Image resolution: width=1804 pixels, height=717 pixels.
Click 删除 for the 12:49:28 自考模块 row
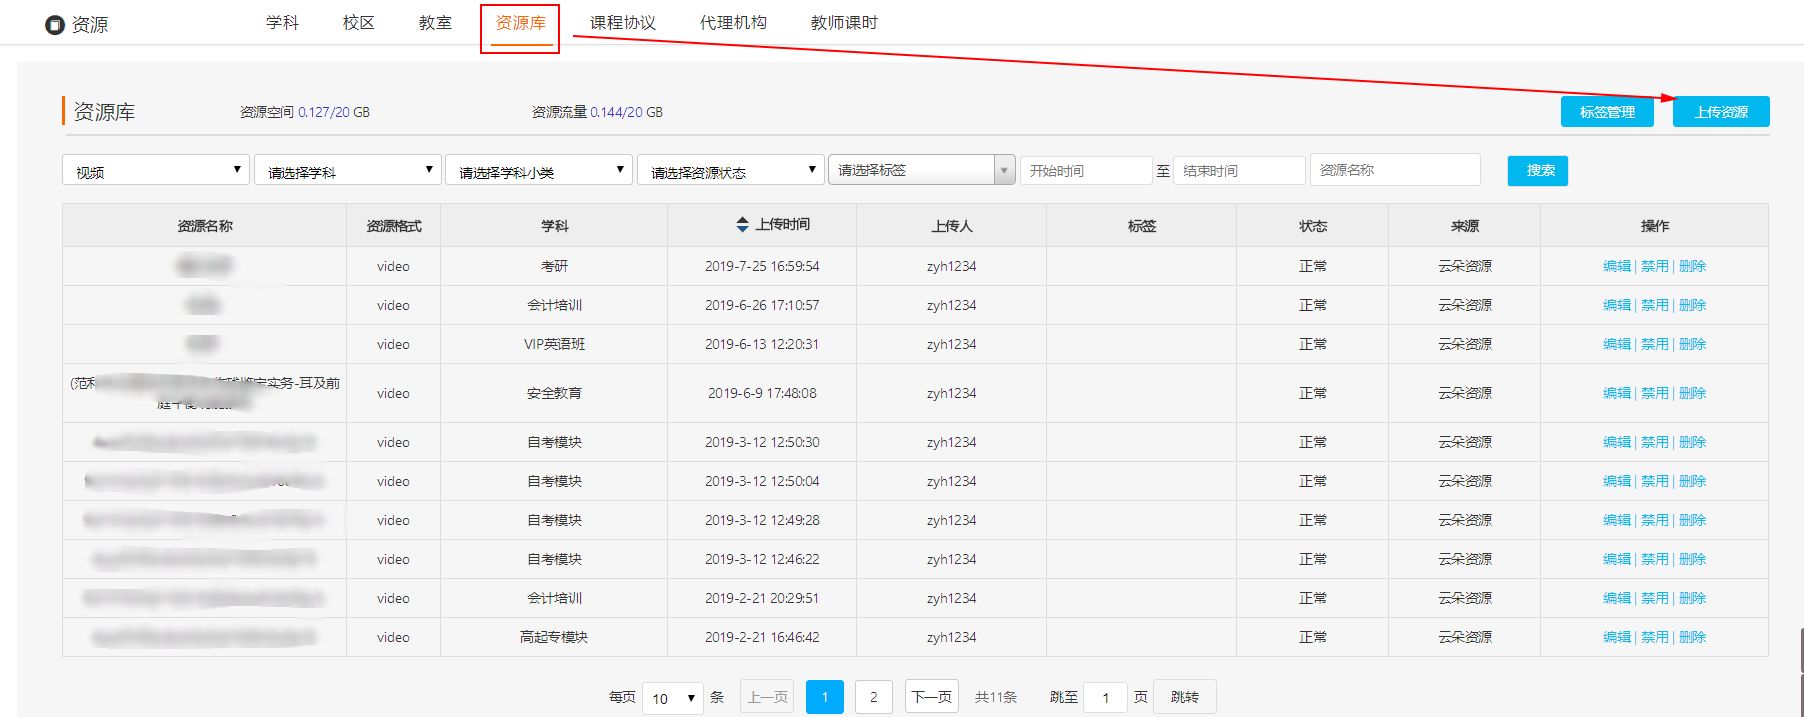[1693, 520]
